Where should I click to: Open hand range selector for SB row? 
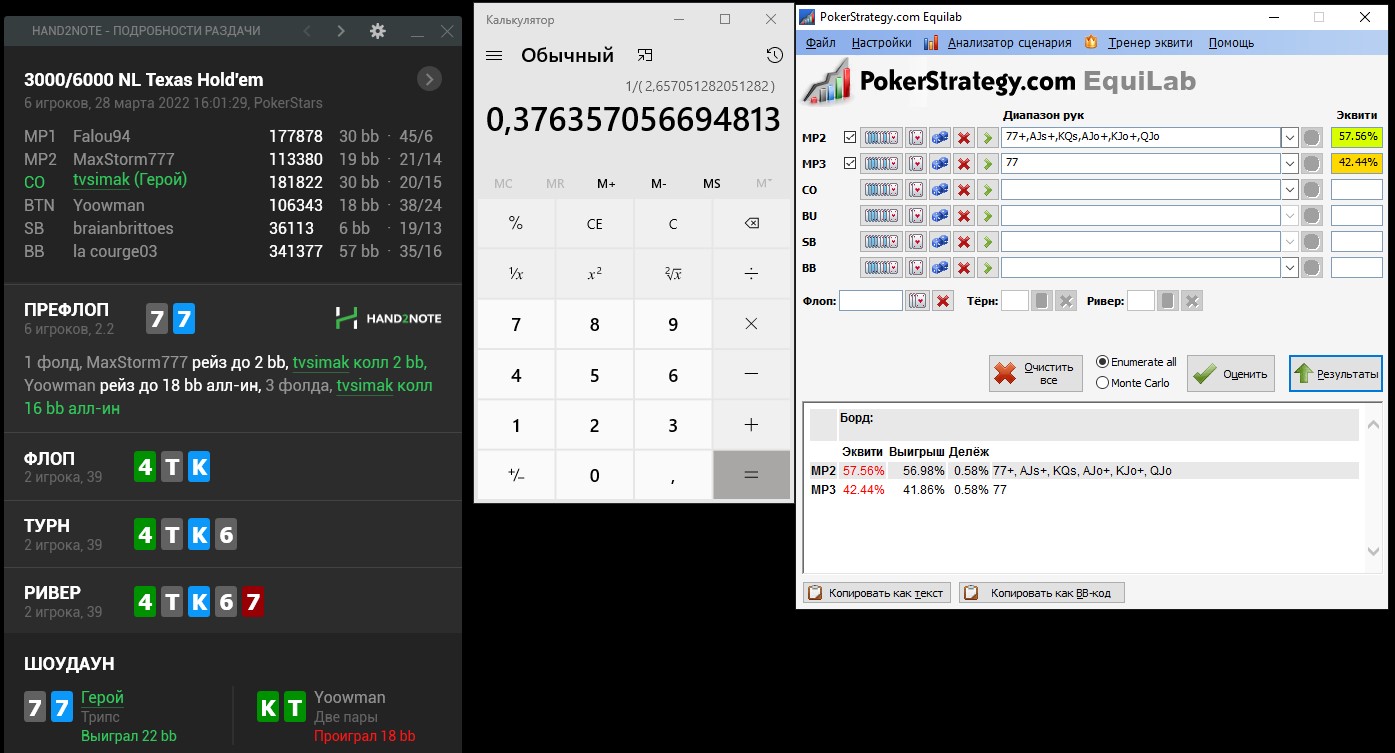point(882,241)
